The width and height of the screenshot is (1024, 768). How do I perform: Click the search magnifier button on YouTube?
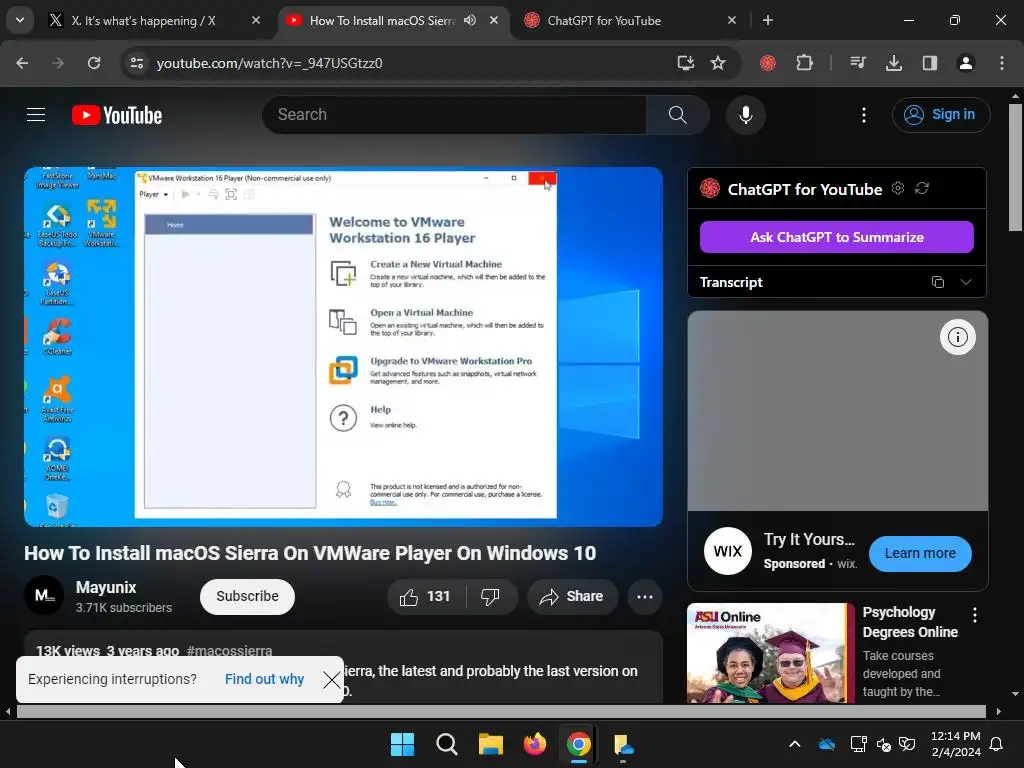coord(677,115)
